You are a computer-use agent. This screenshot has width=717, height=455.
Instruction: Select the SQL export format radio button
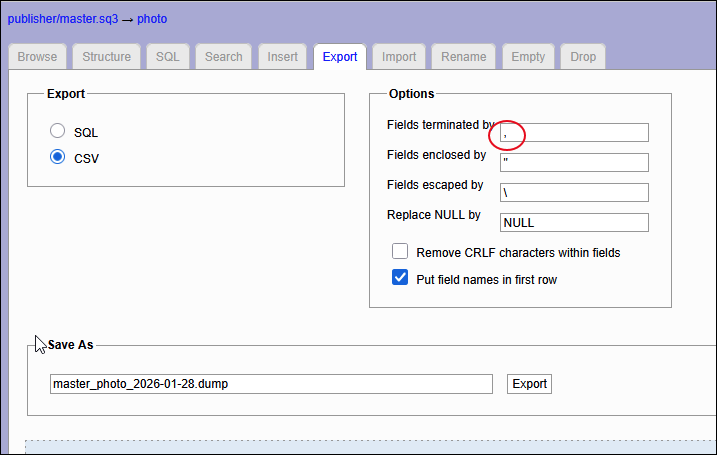(x=58, y=132)
